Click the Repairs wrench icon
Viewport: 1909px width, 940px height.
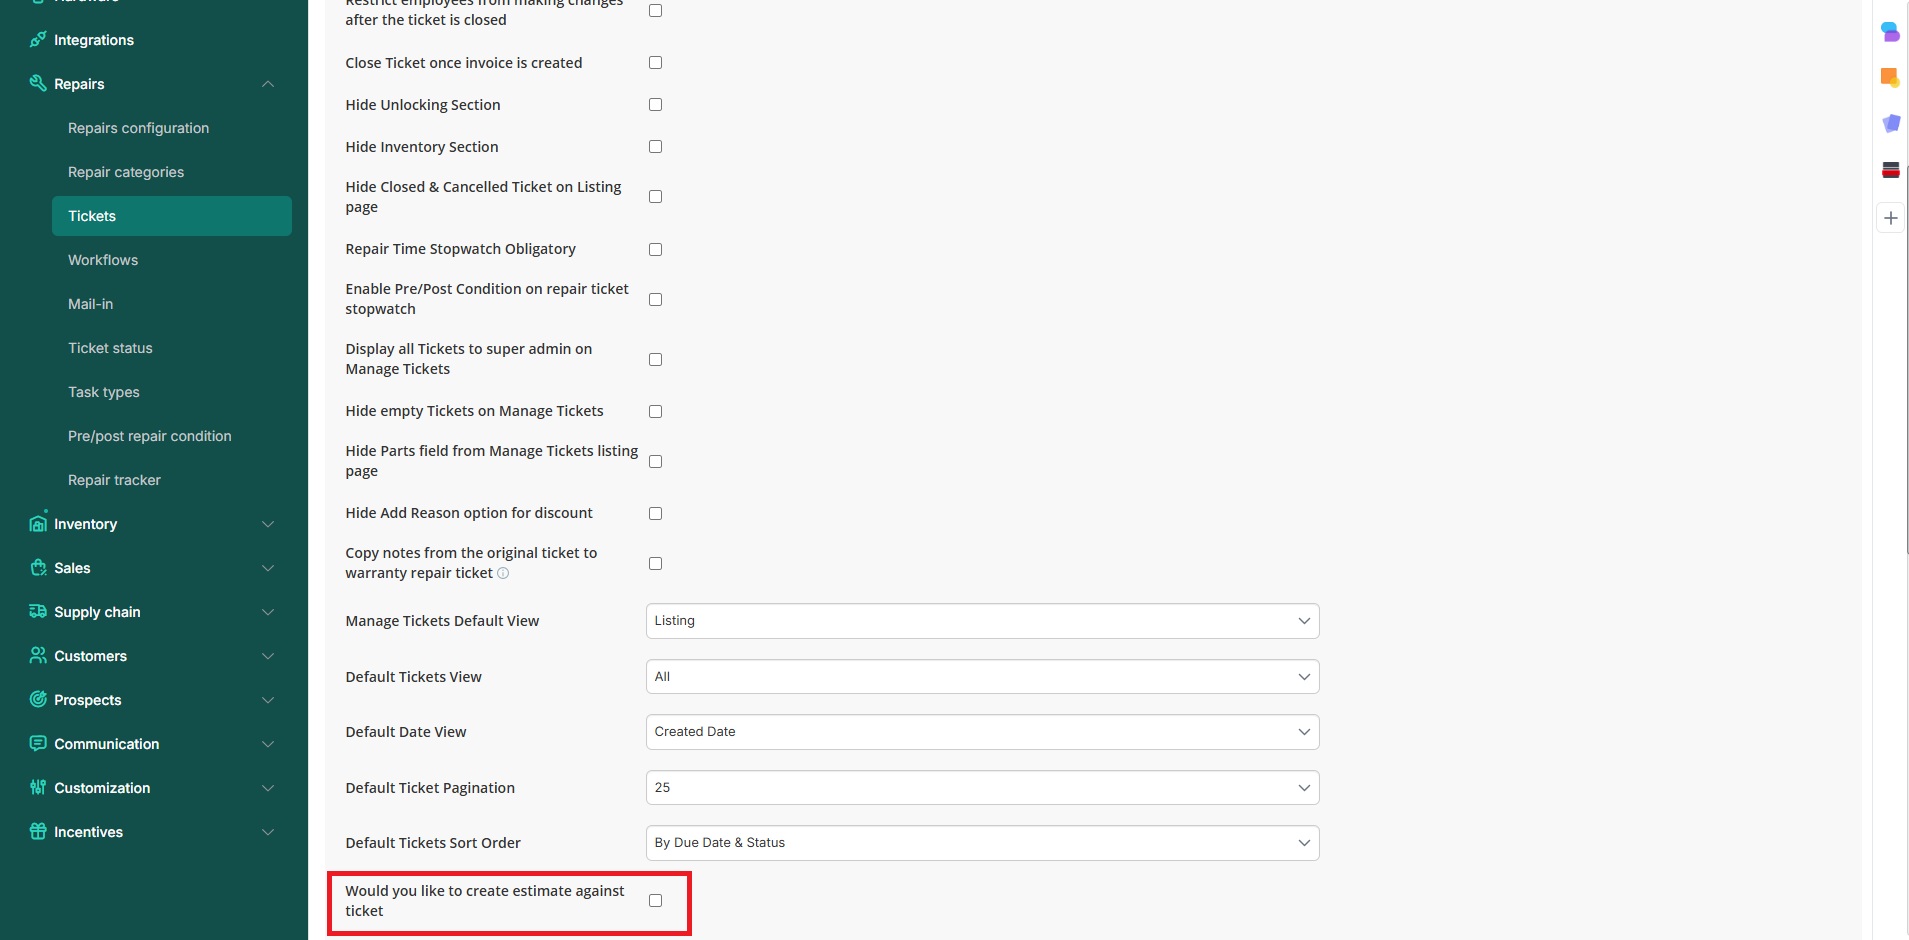point(38,83)
